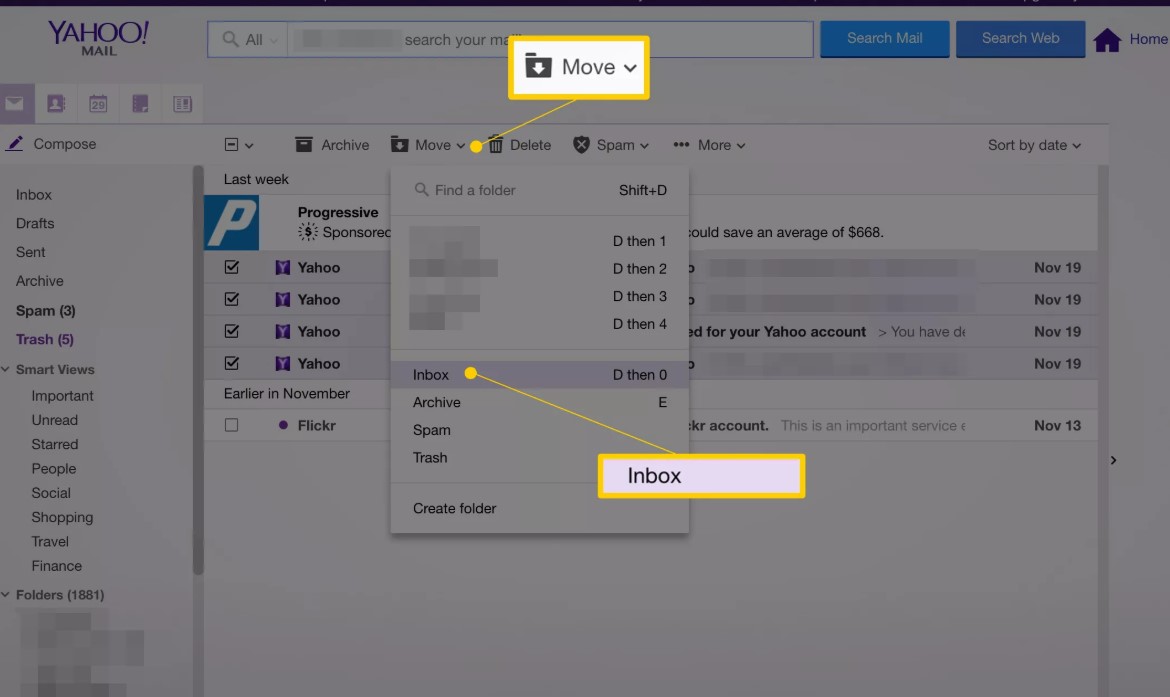
Task: Click the Home icon near Search Web
Action: click(x=1108, y=39)
